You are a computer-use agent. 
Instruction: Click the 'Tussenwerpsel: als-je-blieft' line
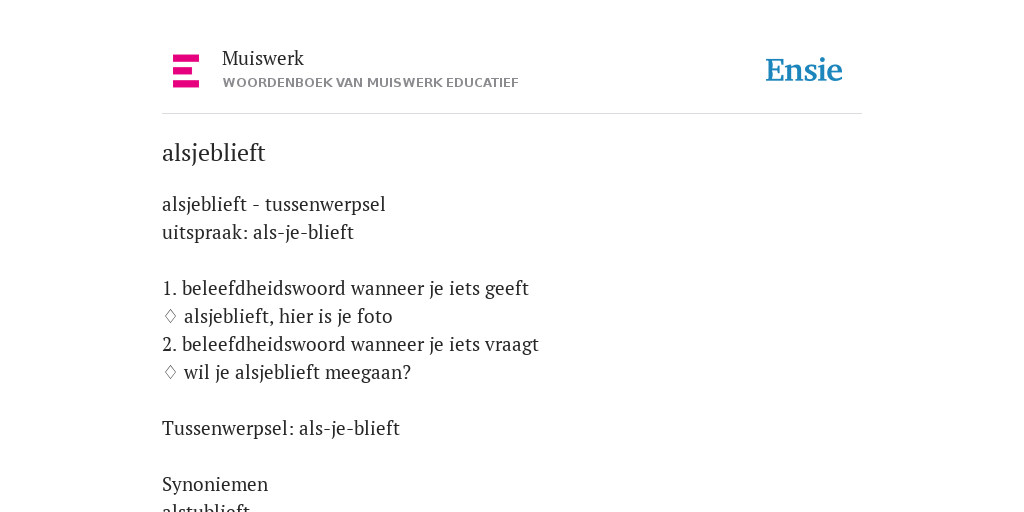(x=281, y=428)
